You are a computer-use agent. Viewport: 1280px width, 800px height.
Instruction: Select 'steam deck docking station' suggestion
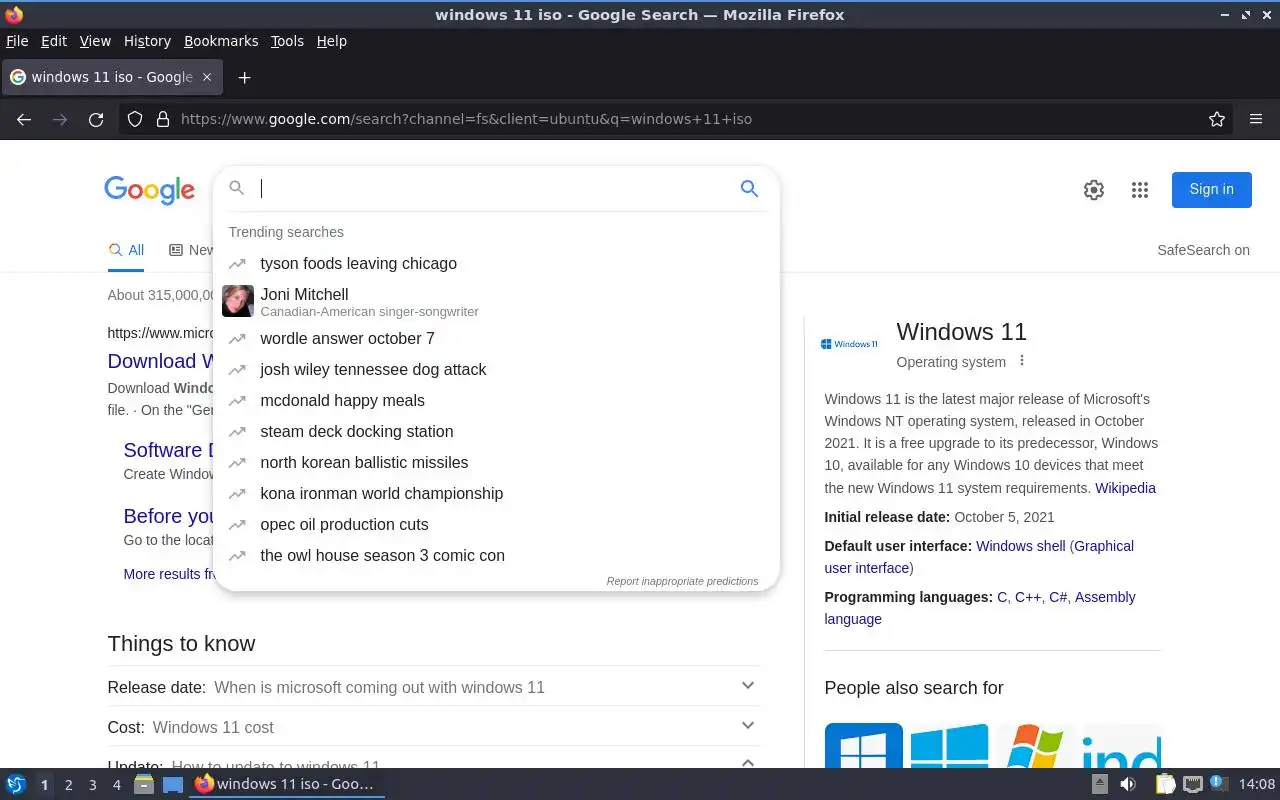(x=496, y=431)
